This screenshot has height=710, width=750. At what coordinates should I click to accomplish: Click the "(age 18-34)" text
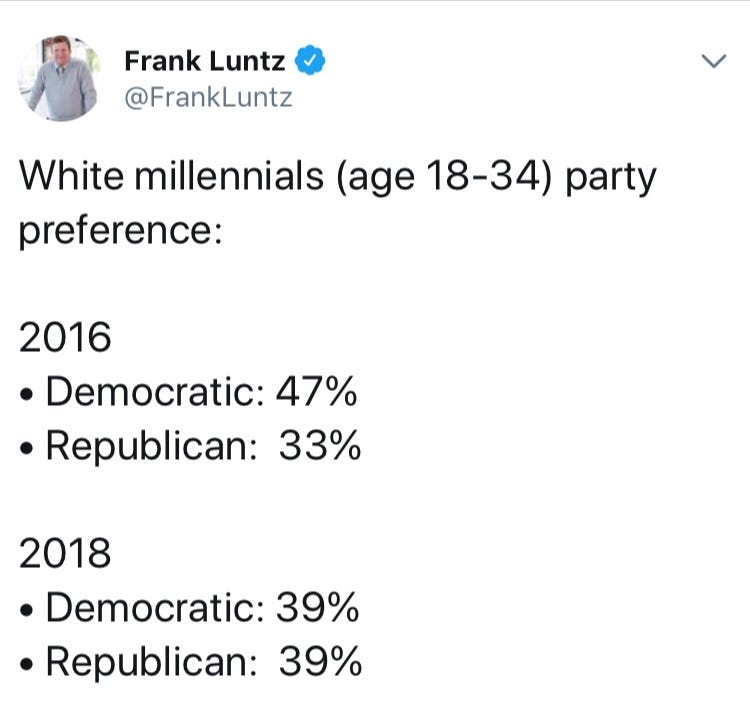click(444, 176)
